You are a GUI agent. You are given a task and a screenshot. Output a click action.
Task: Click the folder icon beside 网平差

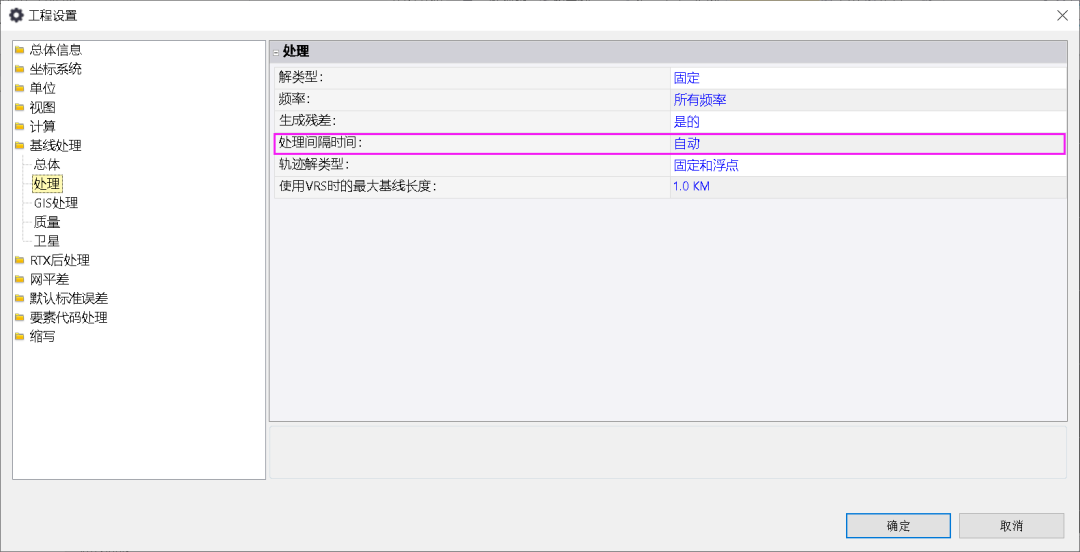pos(20,280)
